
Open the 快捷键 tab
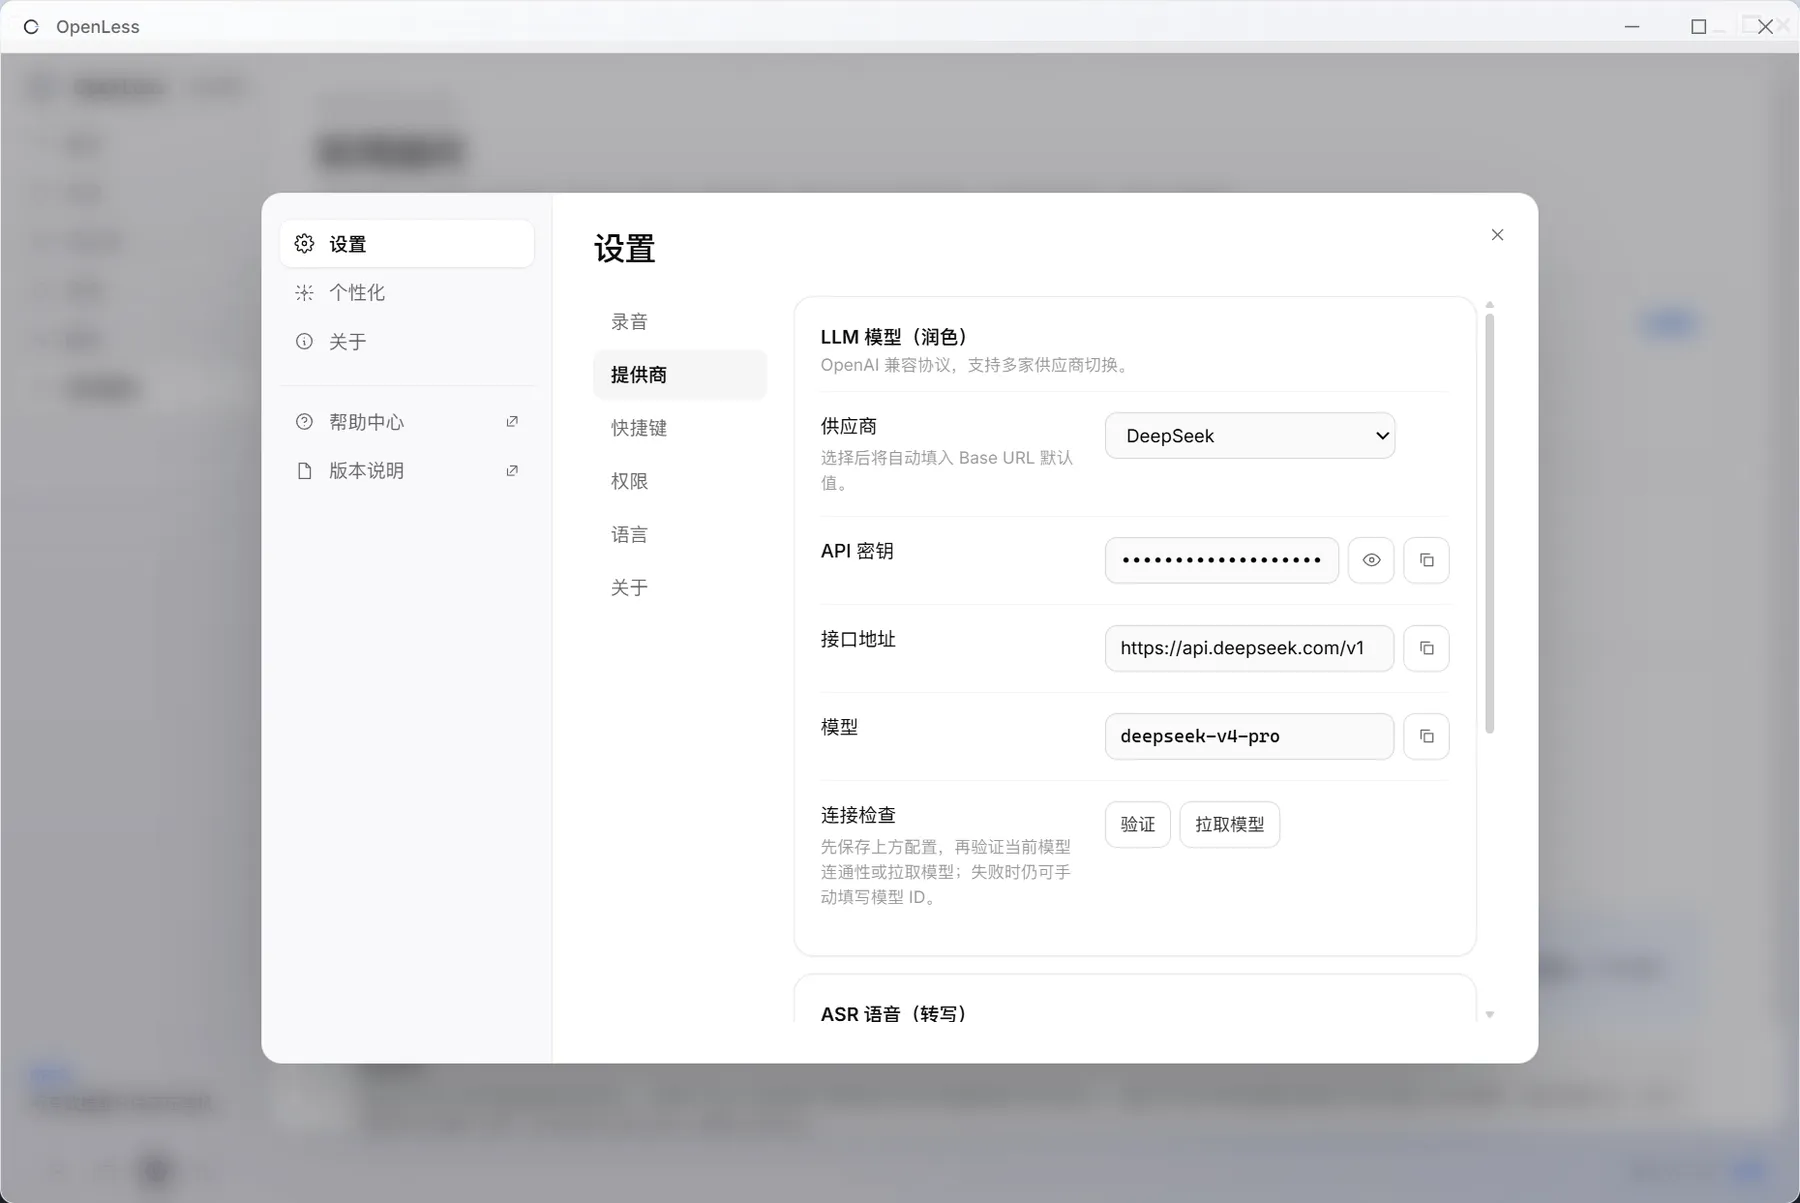pos(679,428)
